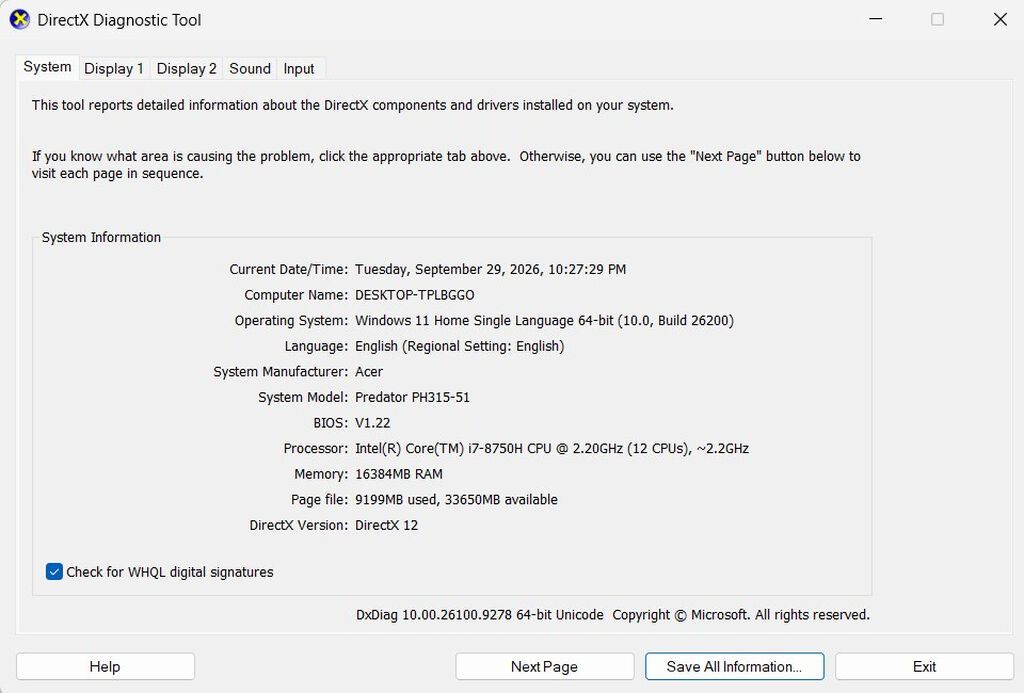Click the System Manufacturer value Acer

[x=368, y=372]
